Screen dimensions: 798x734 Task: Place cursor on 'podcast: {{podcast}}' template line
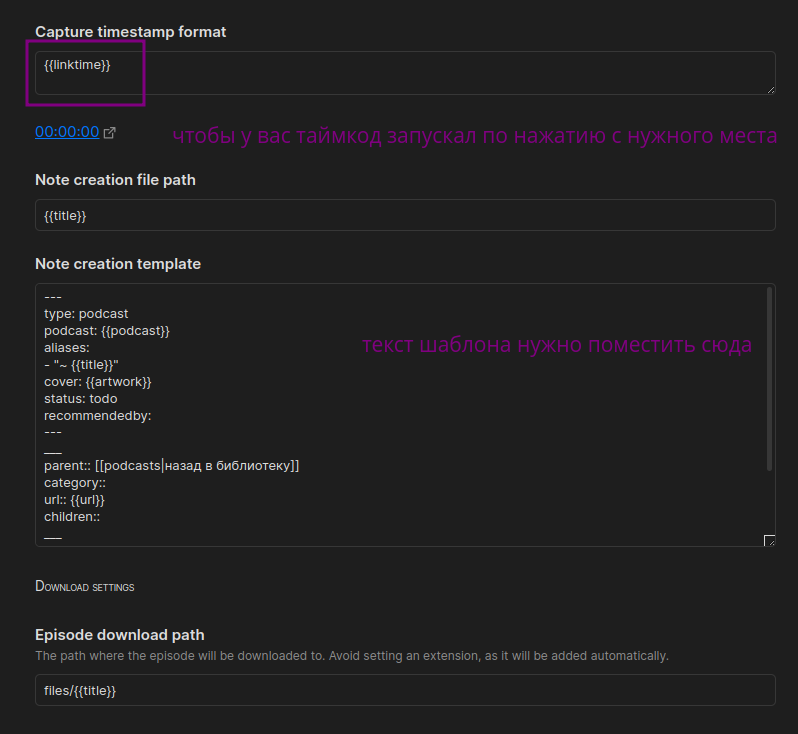point(107,331)
